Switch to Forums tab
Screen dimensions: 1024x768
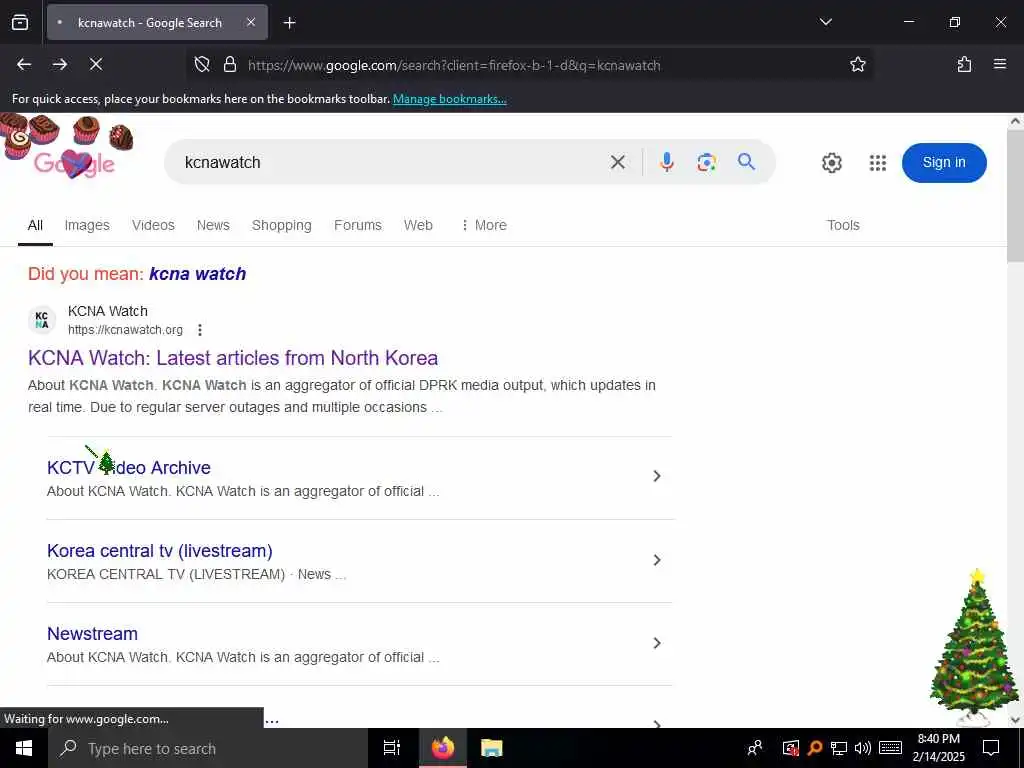[357, 225]
